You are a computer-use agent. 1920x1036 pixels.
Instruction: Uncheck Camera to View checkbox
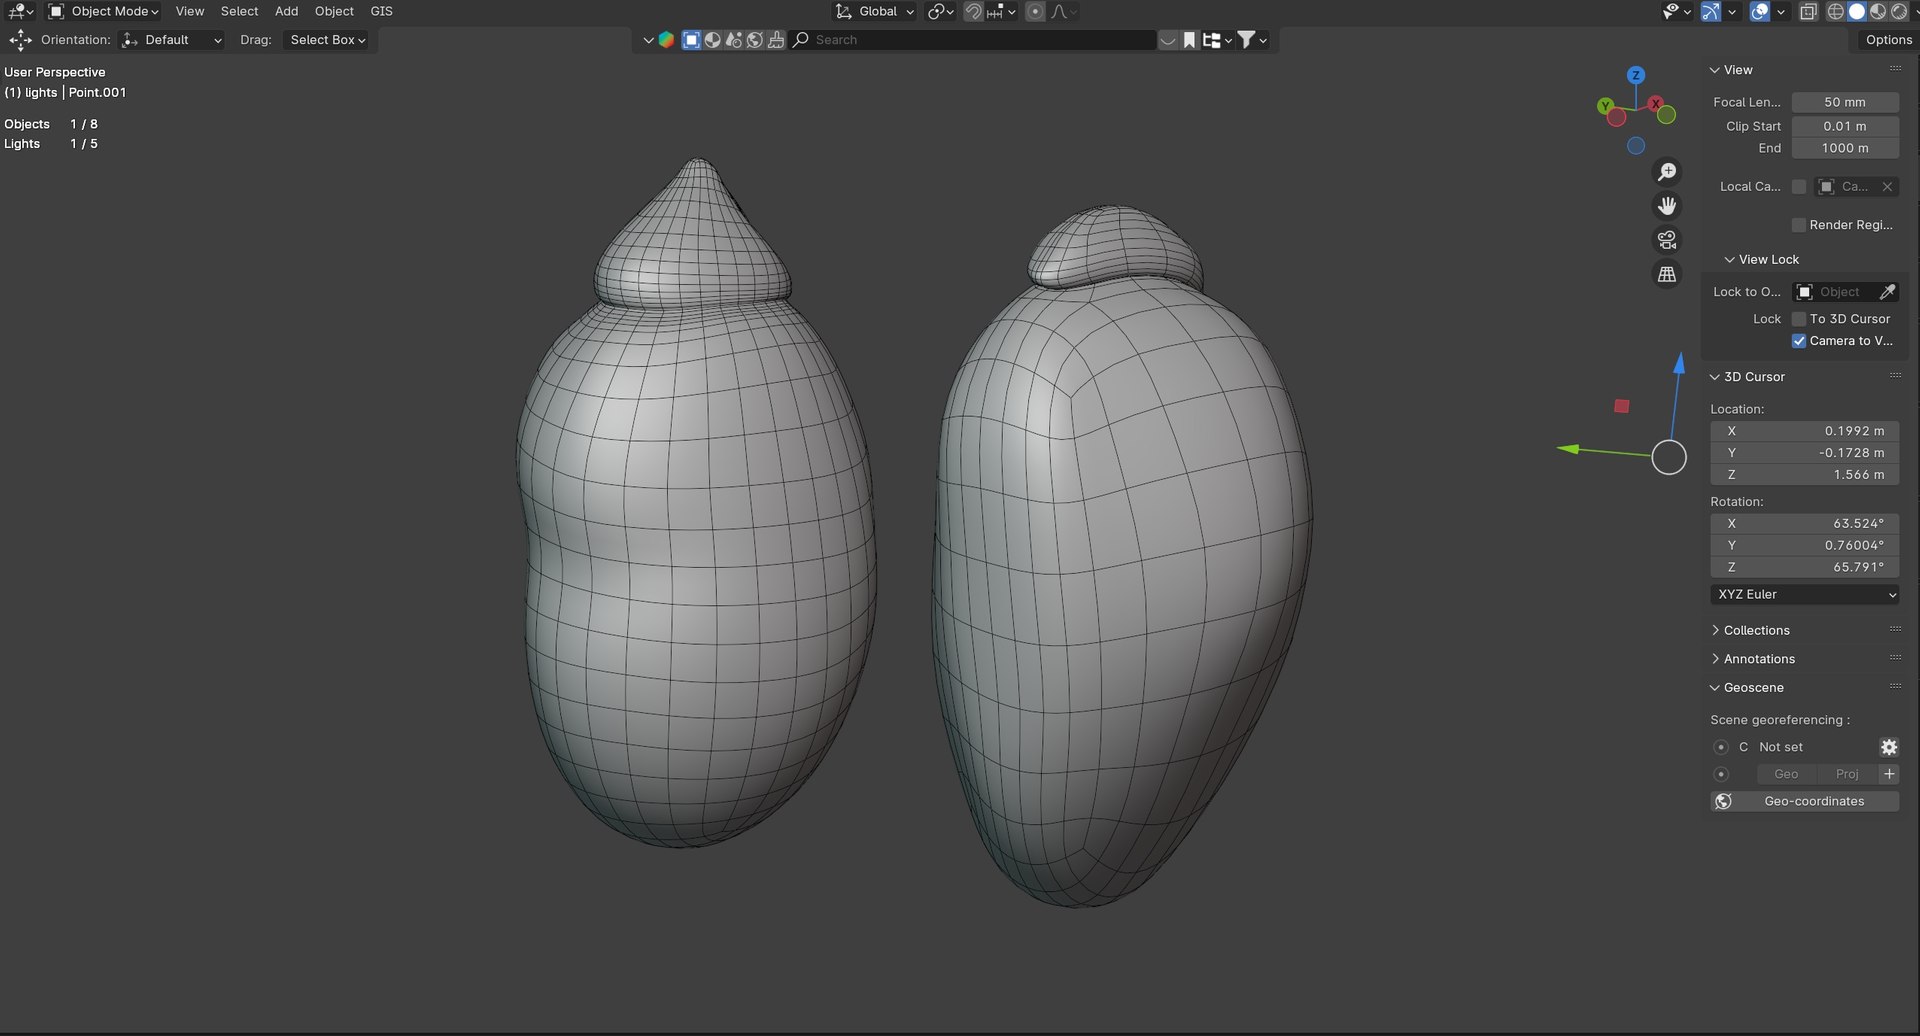tap(1799, 341)
